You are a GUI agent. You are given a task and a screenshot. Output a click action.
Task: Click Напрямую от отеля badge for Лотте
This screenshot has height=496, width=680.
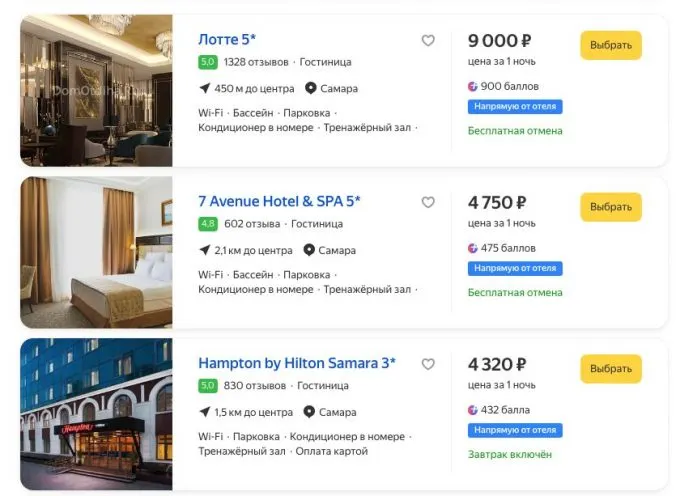coord(515,107)
